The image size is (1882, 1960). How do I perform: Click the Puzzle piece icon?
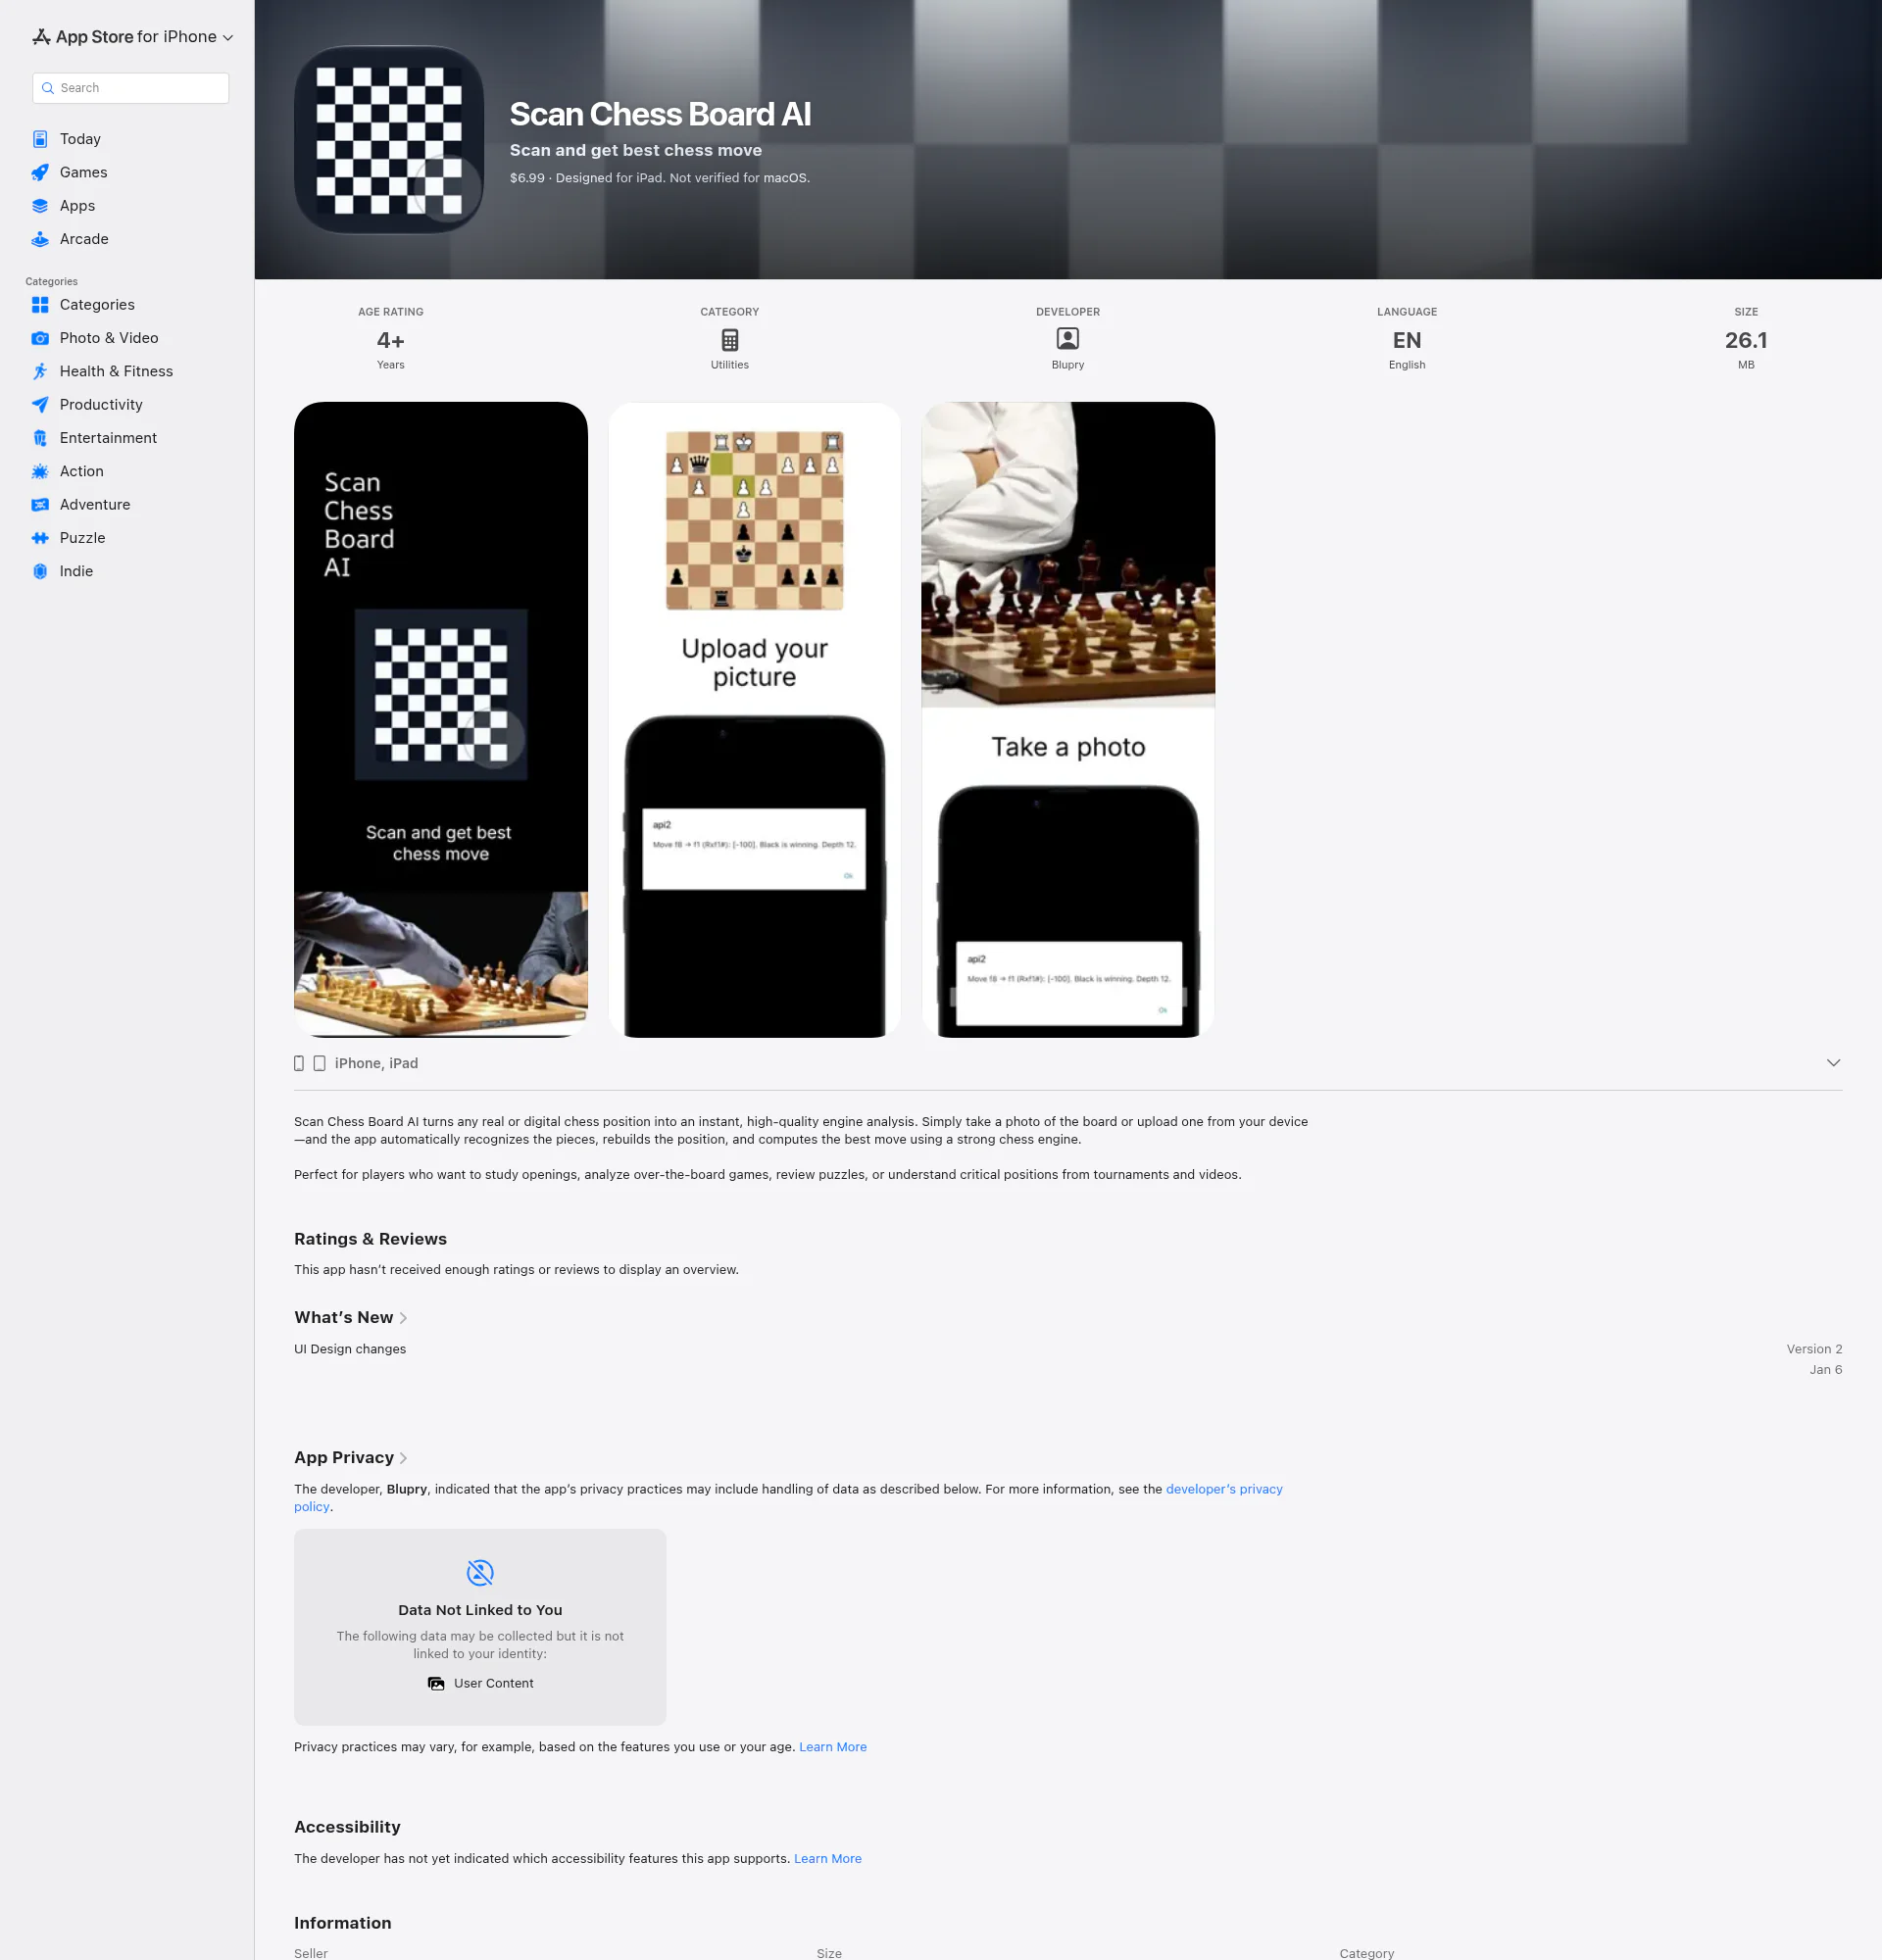point(40,538)
